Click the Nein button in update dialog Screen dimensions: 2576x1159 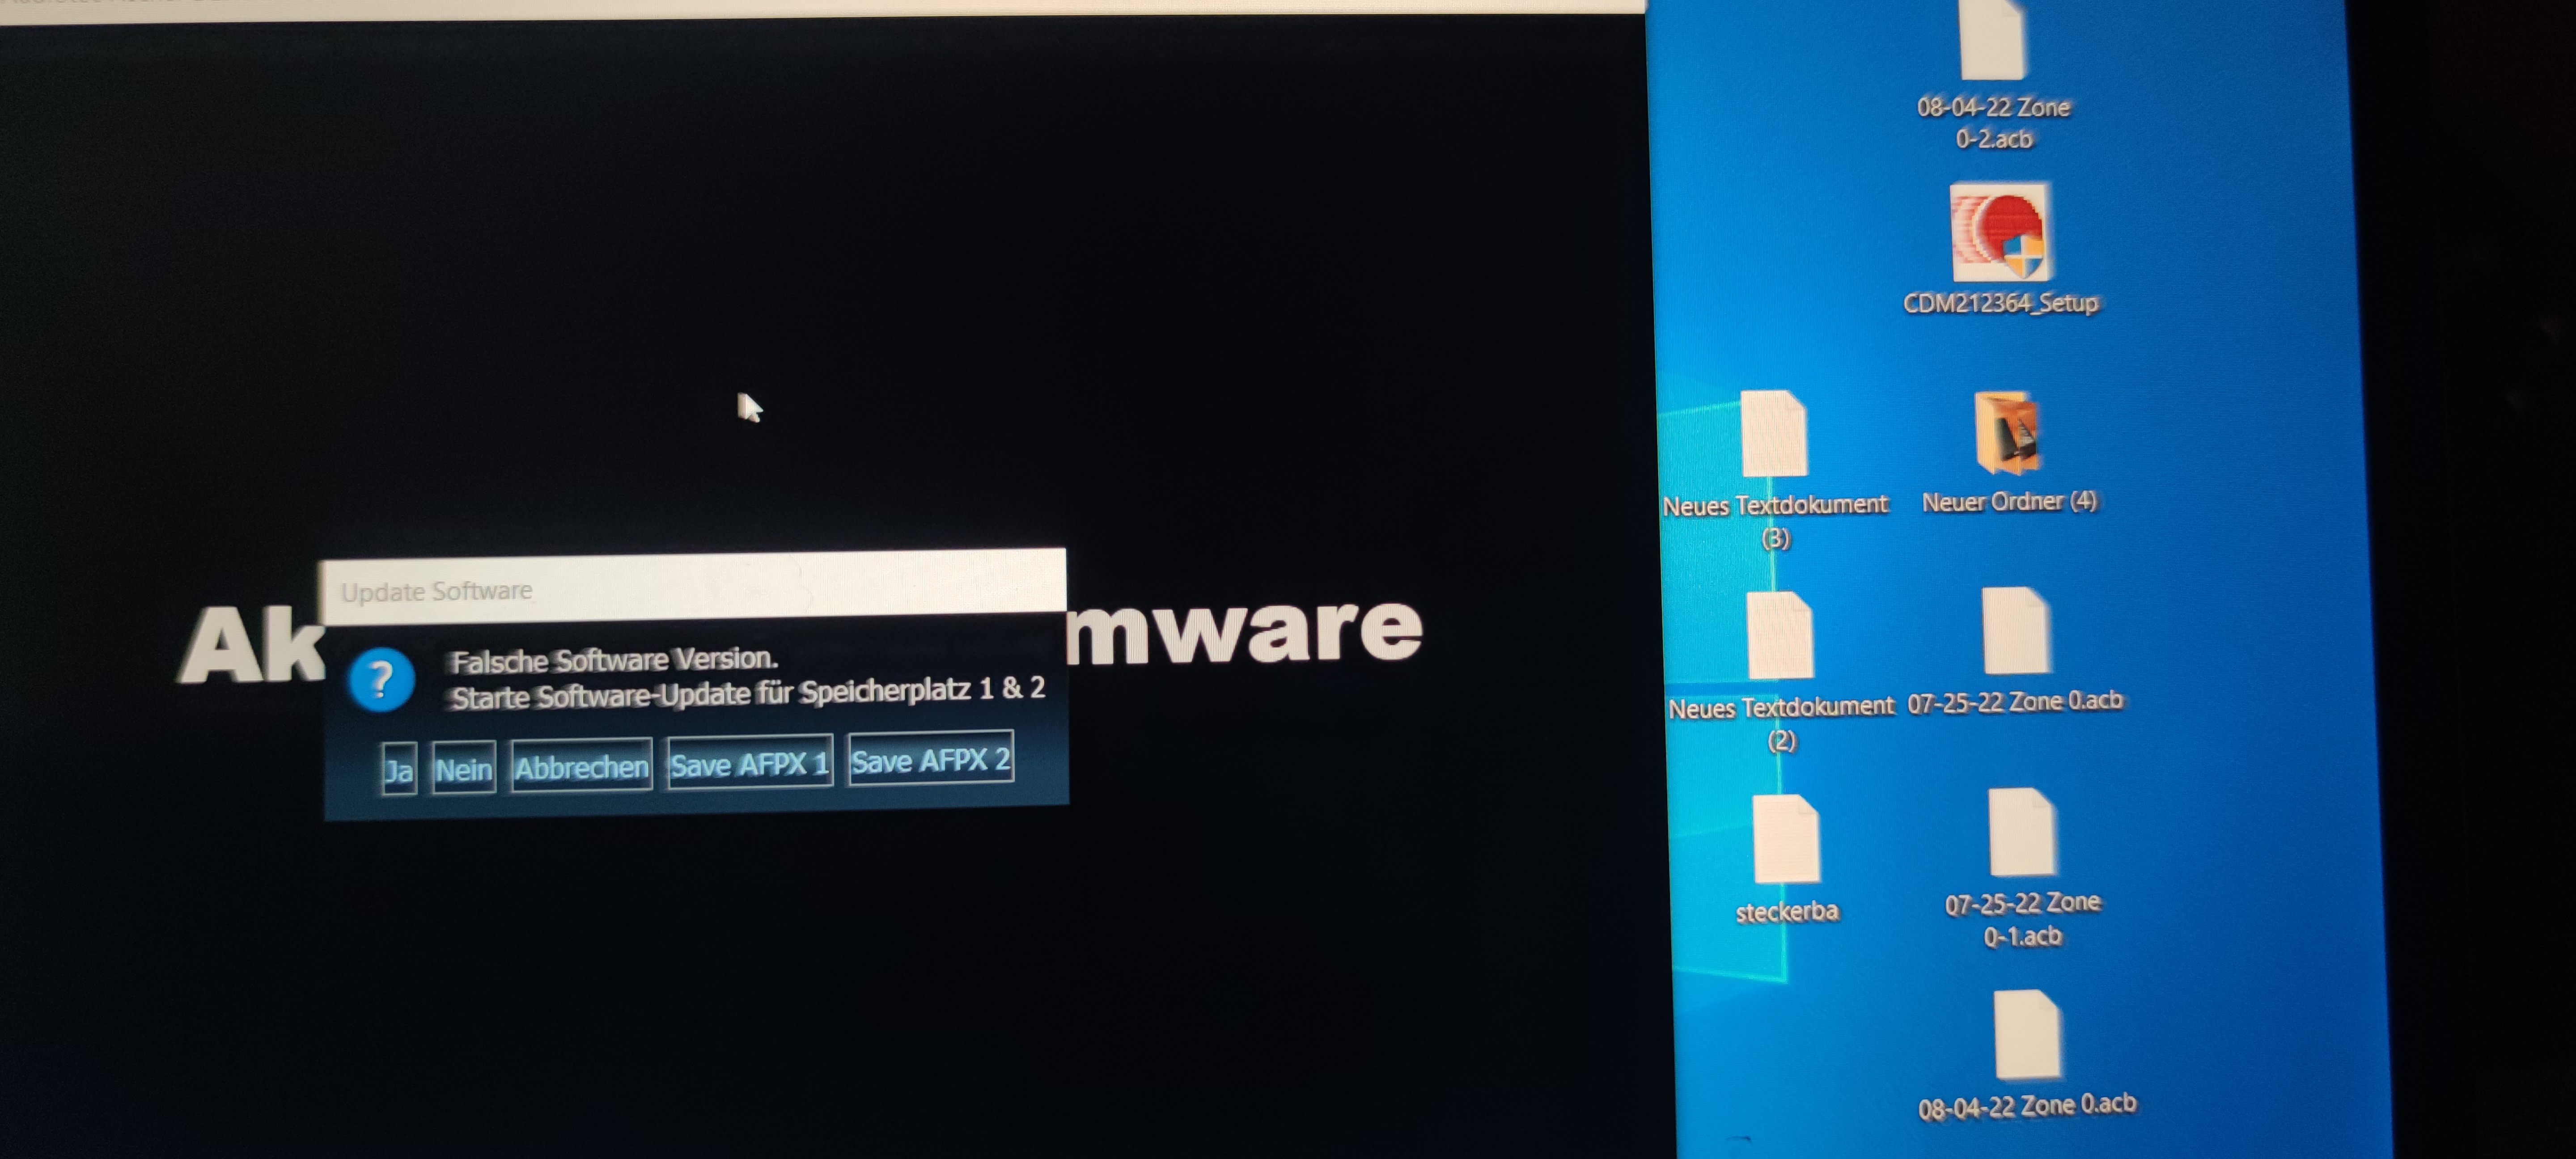point(464,768)
